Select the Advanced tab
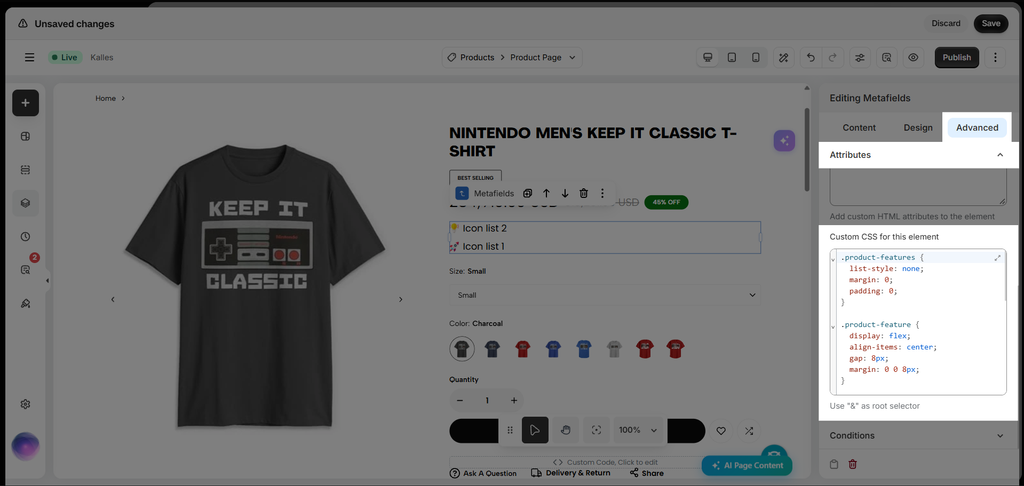The width and height of the screenshot is (1024, 486). pos(977,127)
